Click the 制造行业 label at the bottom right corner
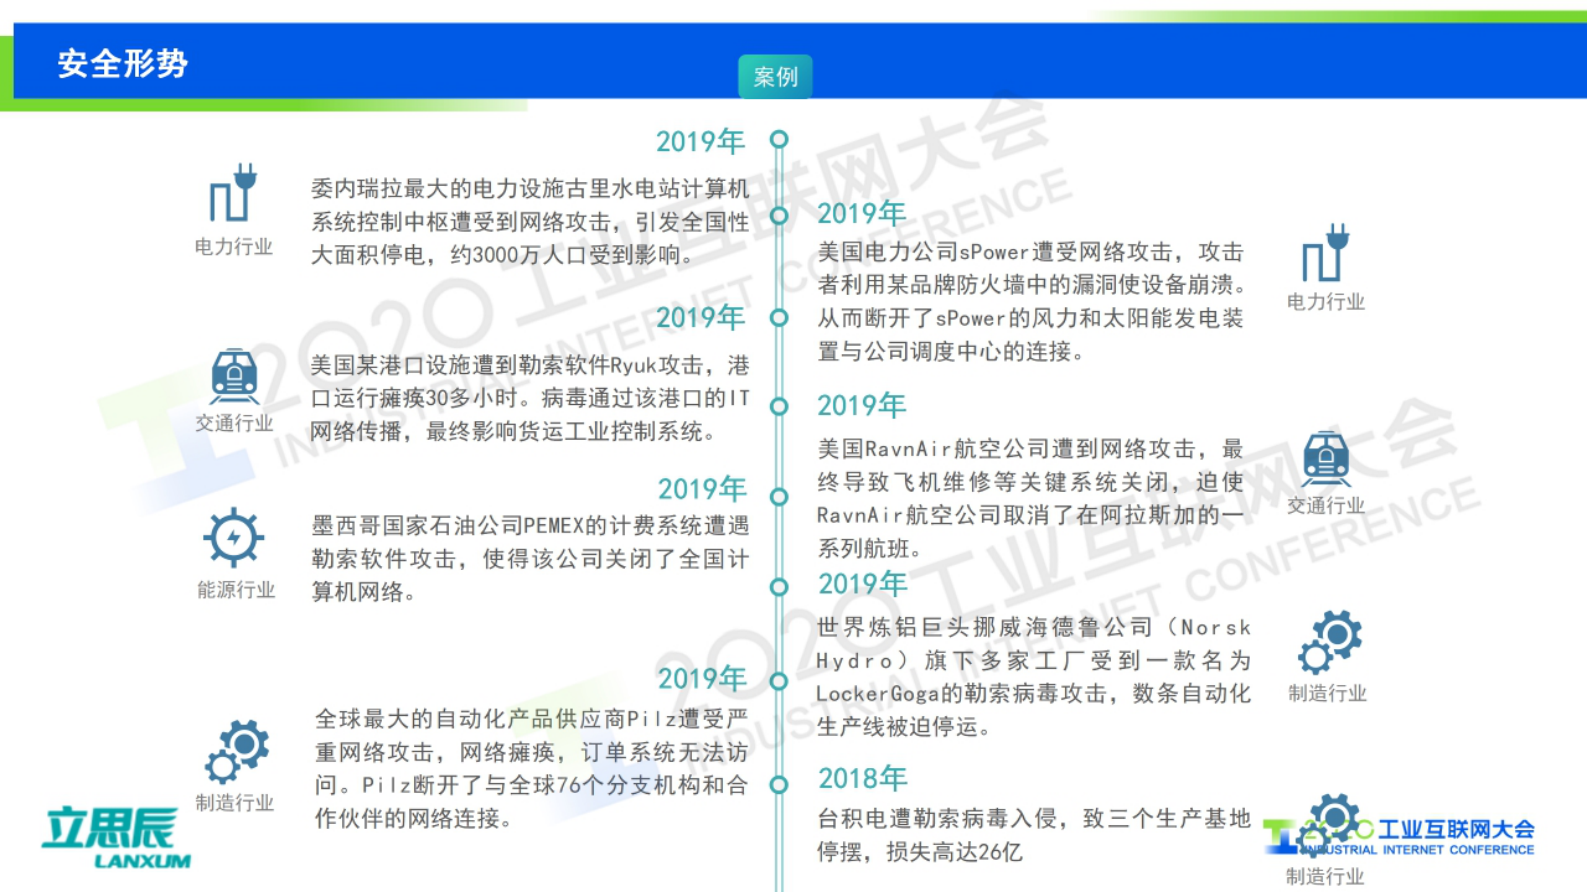The image size is (1587, 892). (1325, 876)
